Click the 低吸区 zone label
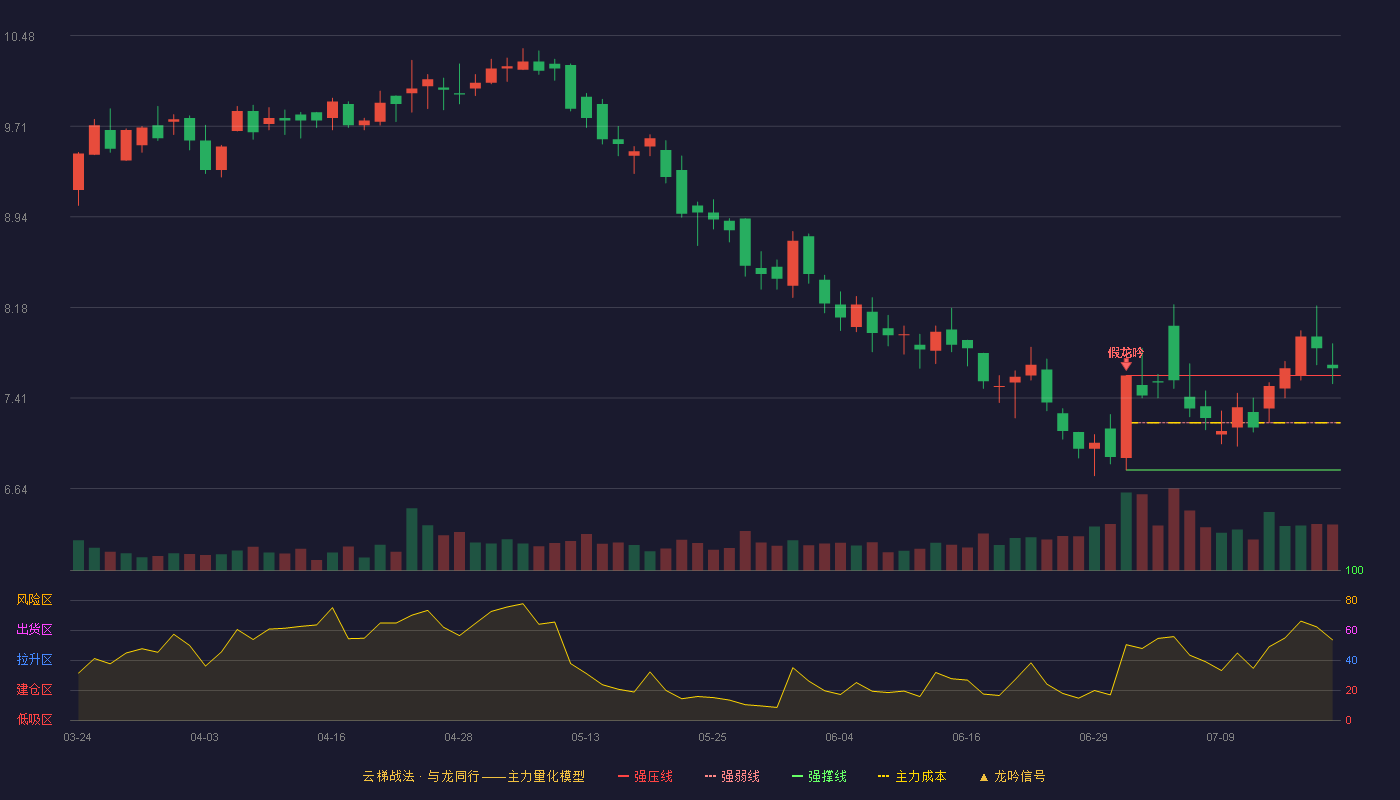 (34, 720)
